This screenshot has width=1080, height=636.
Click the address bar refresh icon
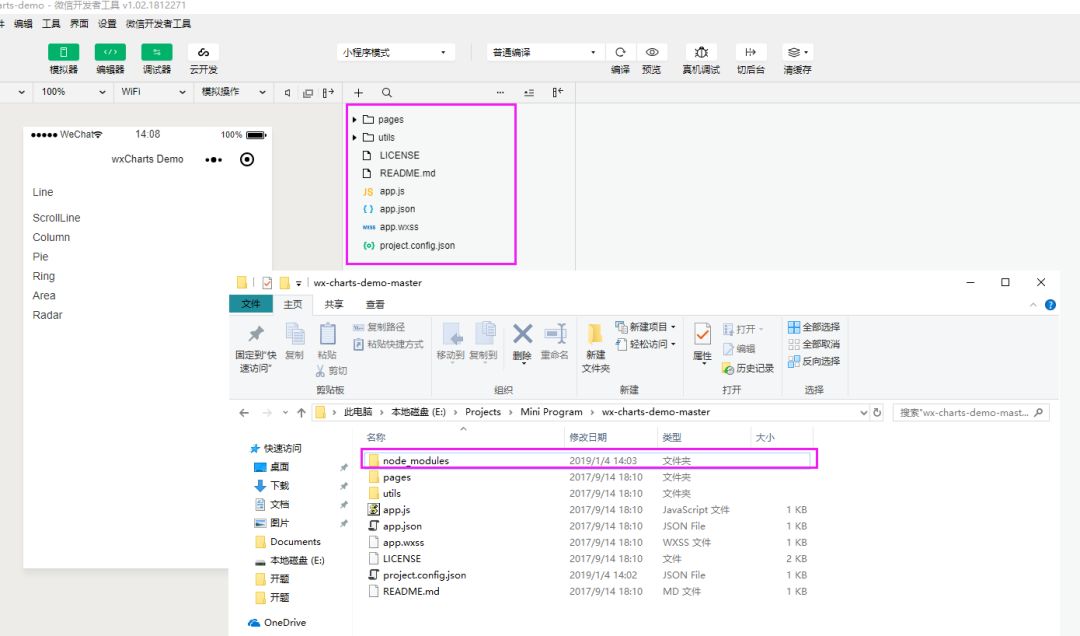tap(877, 412)
